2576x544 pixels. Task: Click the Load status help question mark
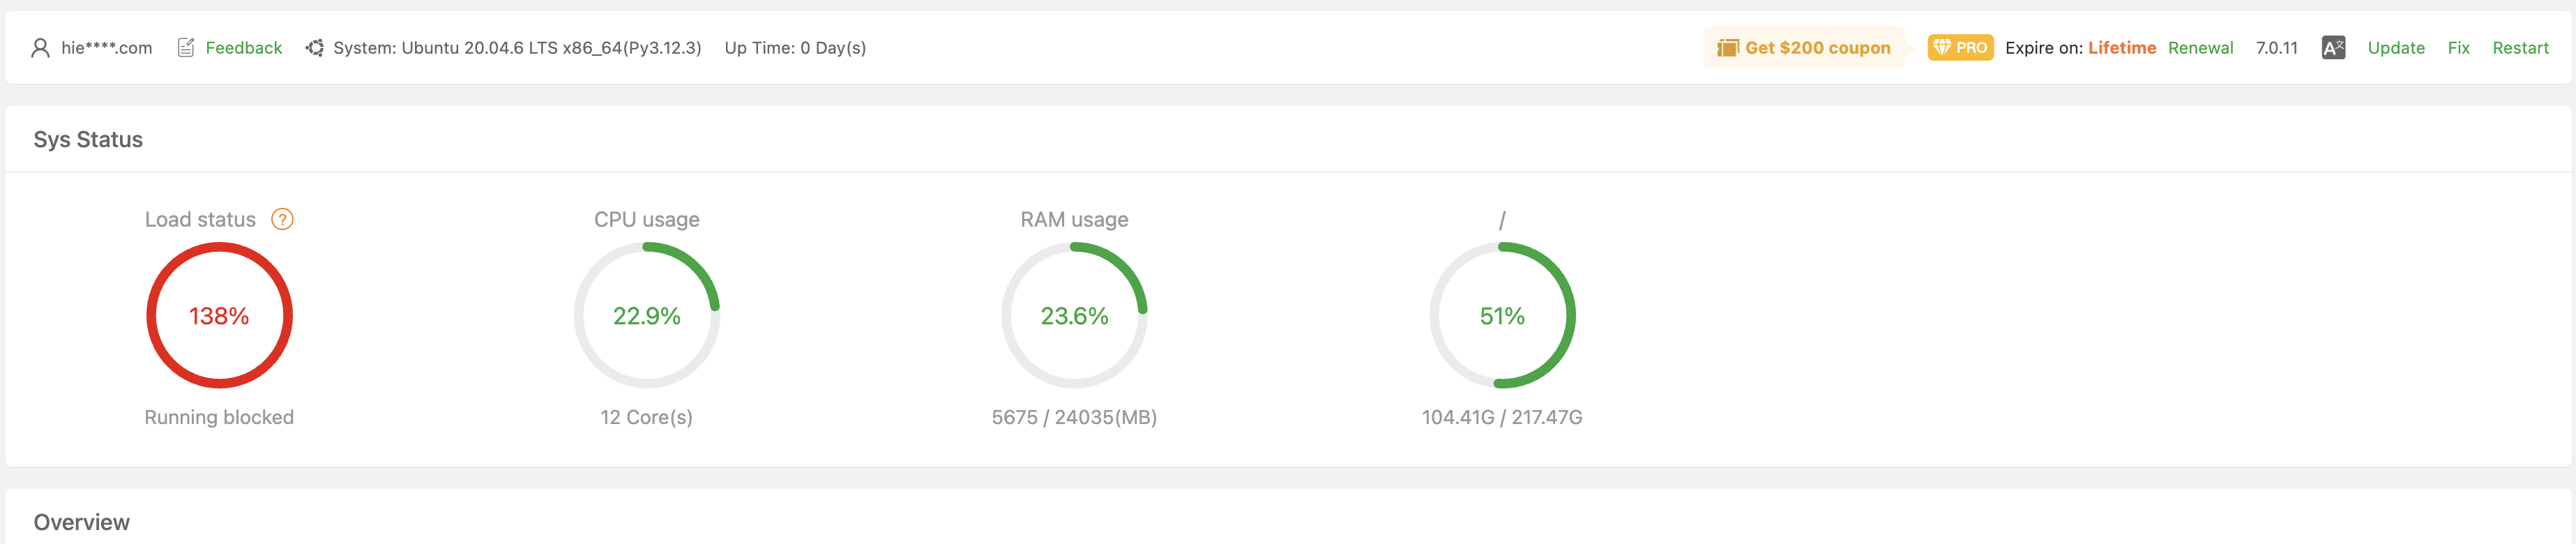pyautogui.click(x=283, y=220)
